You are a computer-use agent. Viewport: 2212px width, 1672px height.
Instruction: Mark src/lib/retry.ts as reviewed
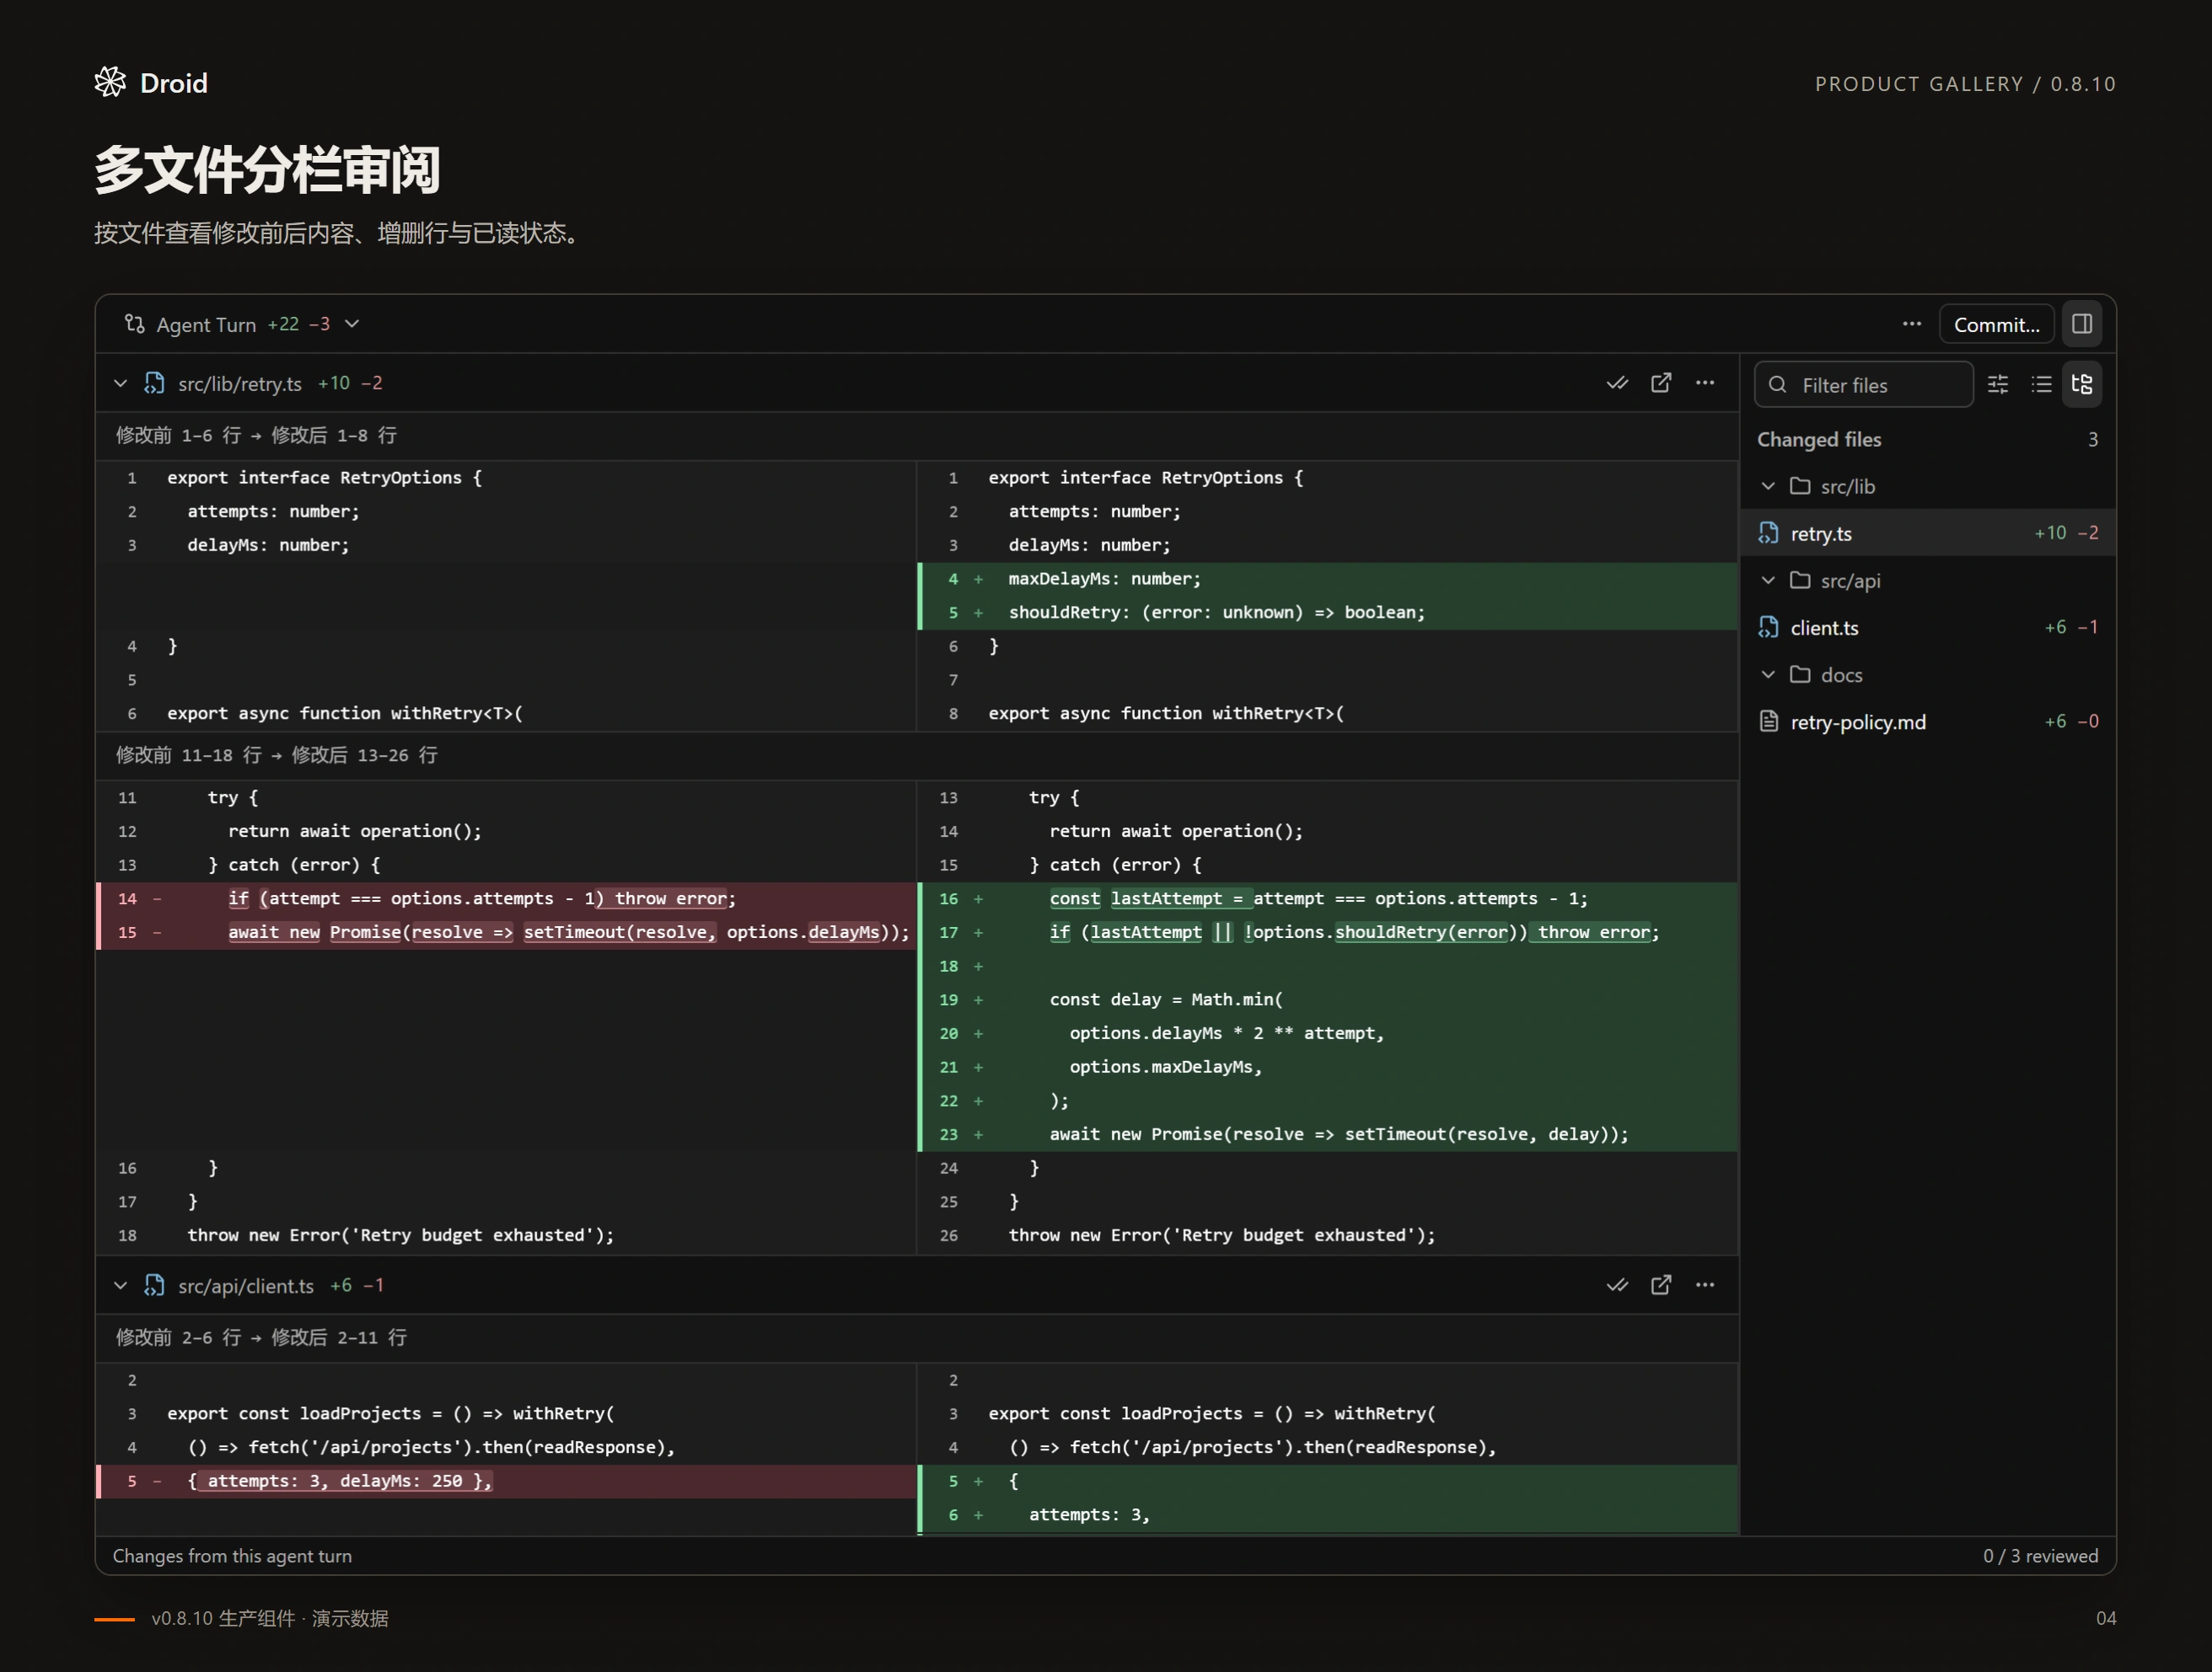1617,383
